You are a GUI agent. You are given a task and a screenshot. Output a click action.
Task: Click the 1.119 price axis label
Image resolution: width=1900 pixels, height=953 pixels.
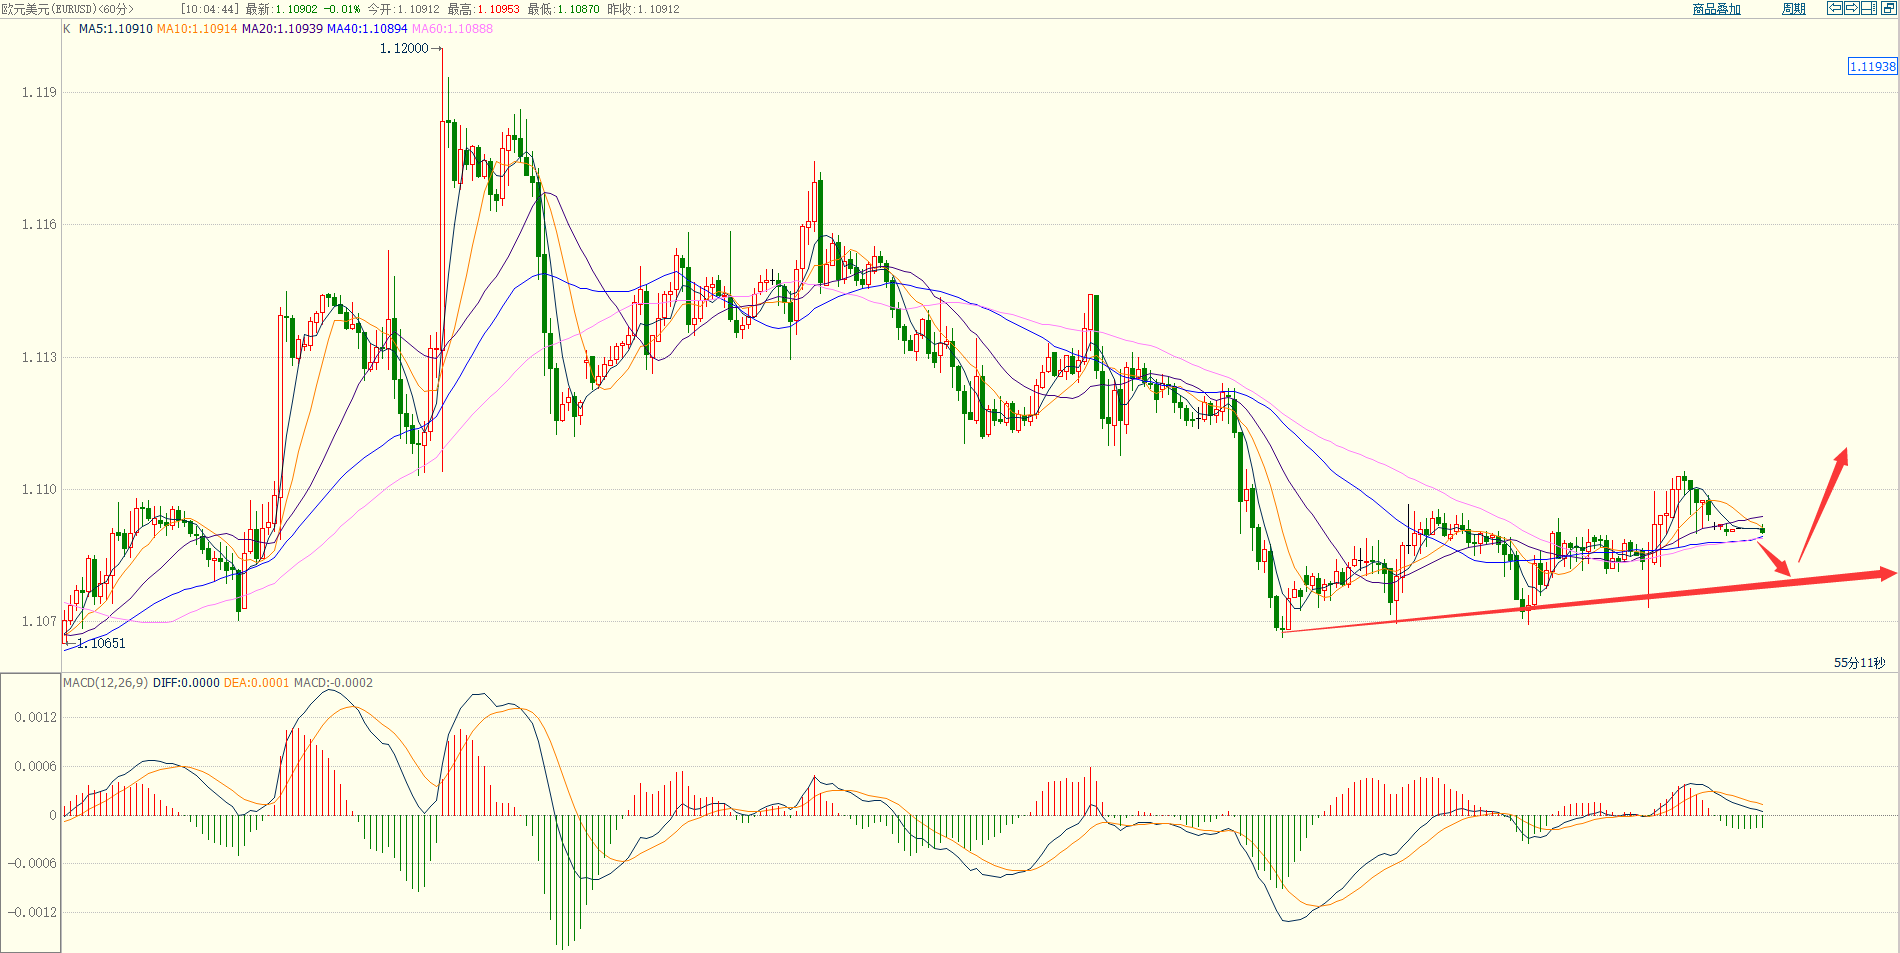tap(39, 92)
